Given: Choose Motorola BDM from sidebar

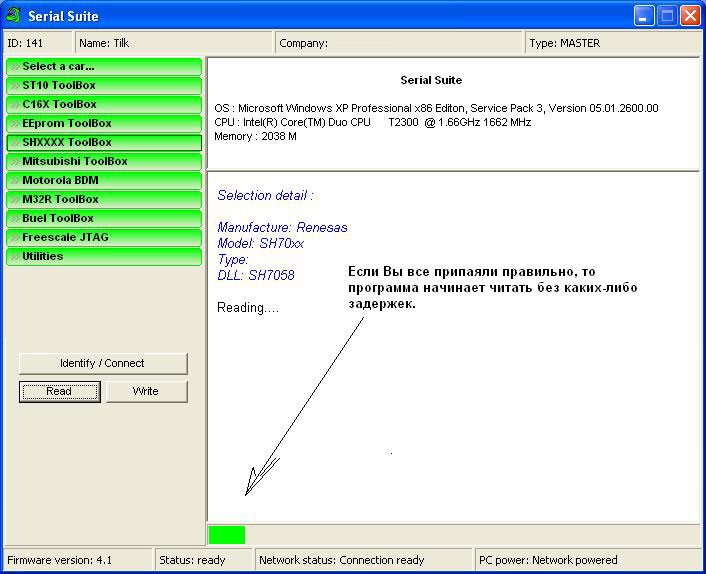Looking at the screenshot, I should [104, 180].
